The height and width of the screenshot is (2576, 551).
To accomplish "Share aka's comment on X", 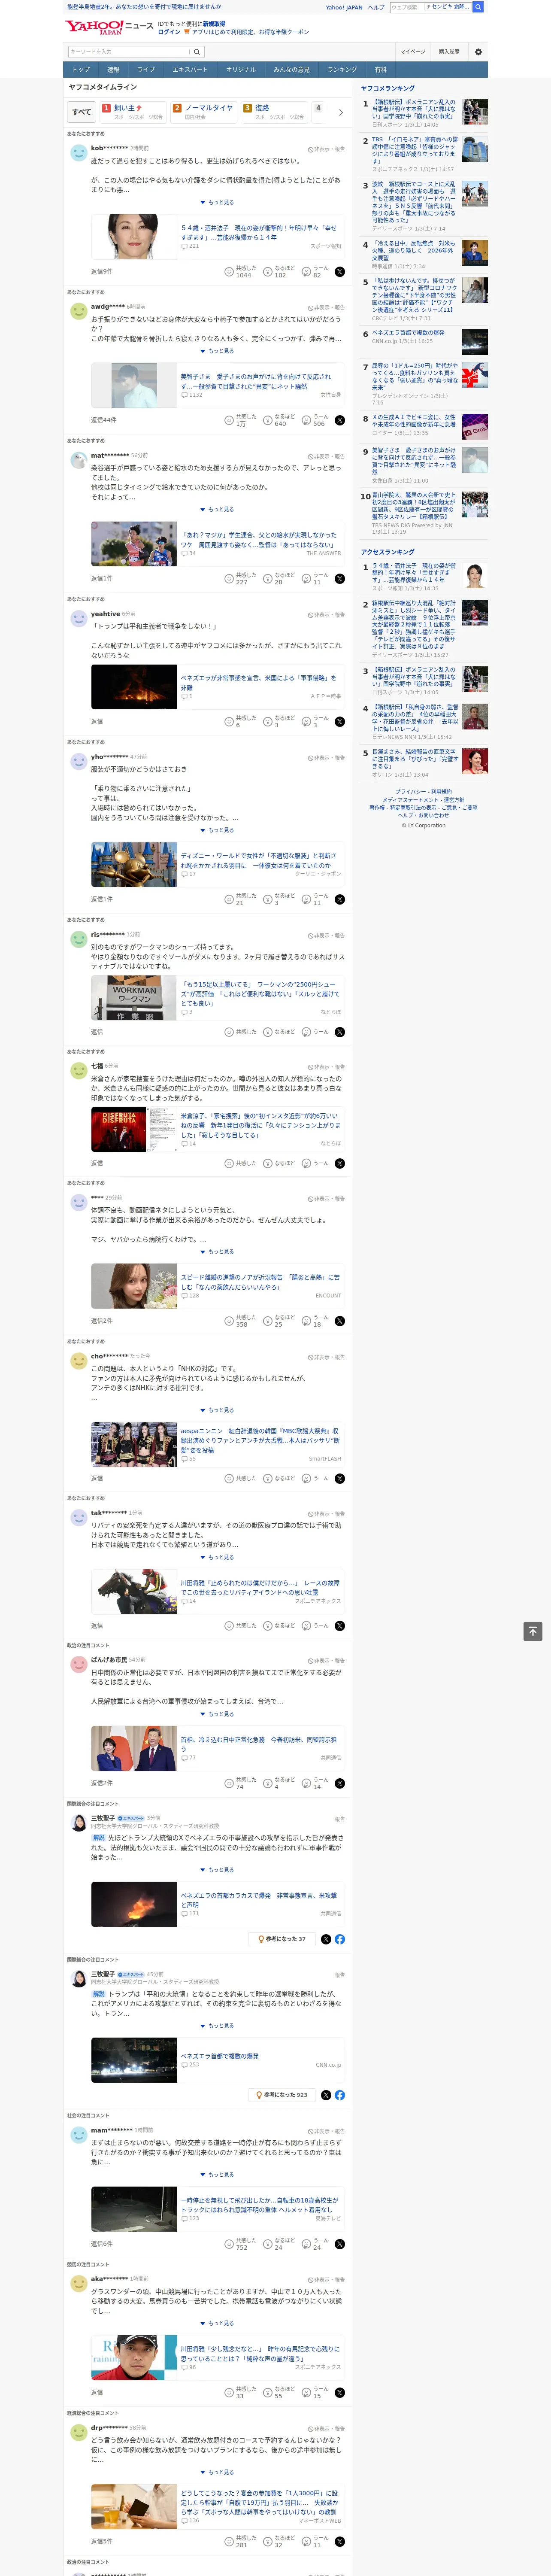I will pos(340,2393).
